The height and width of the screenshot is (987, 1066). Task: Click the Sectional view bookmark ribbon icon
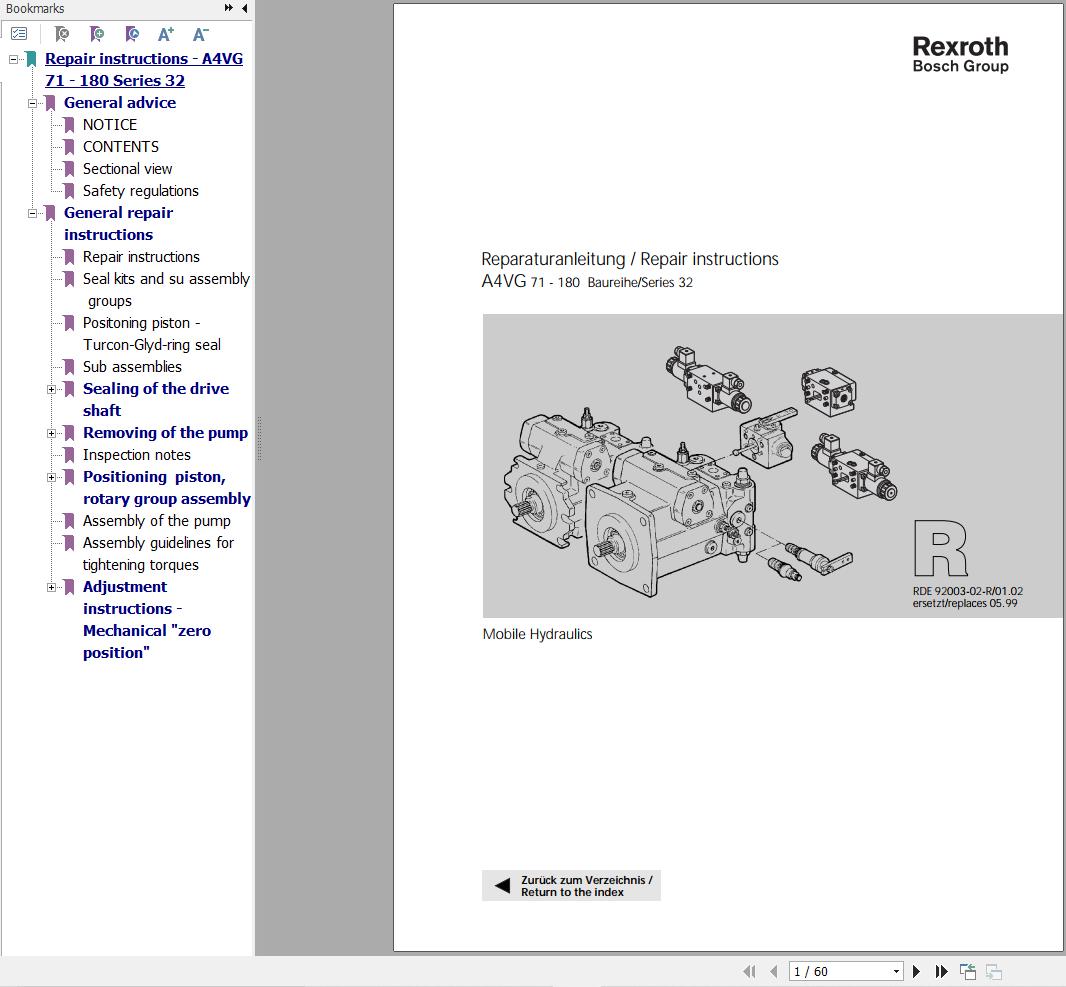pyautogui.click(x=69, y=169)
